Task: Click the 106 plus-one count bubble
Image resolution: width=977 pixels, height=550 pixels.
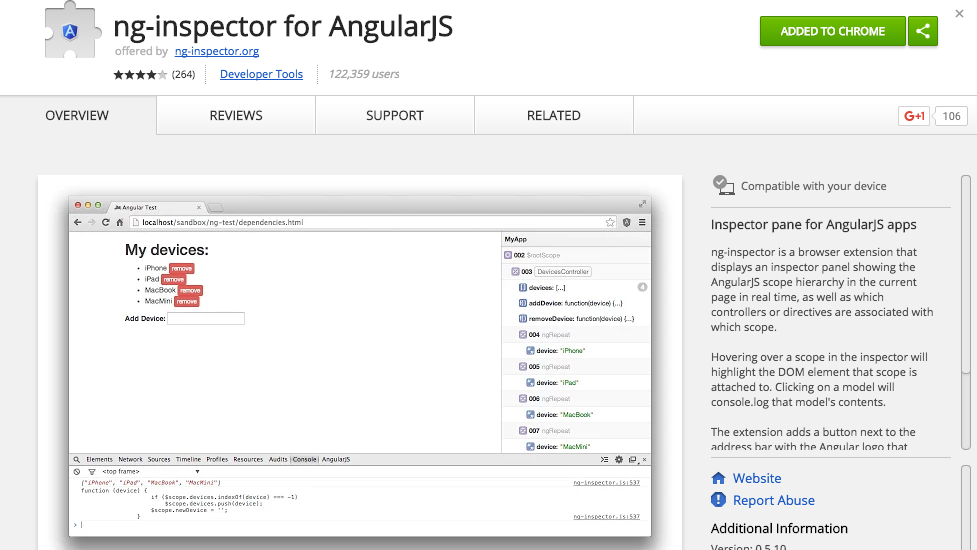Action: coord(951,116)
